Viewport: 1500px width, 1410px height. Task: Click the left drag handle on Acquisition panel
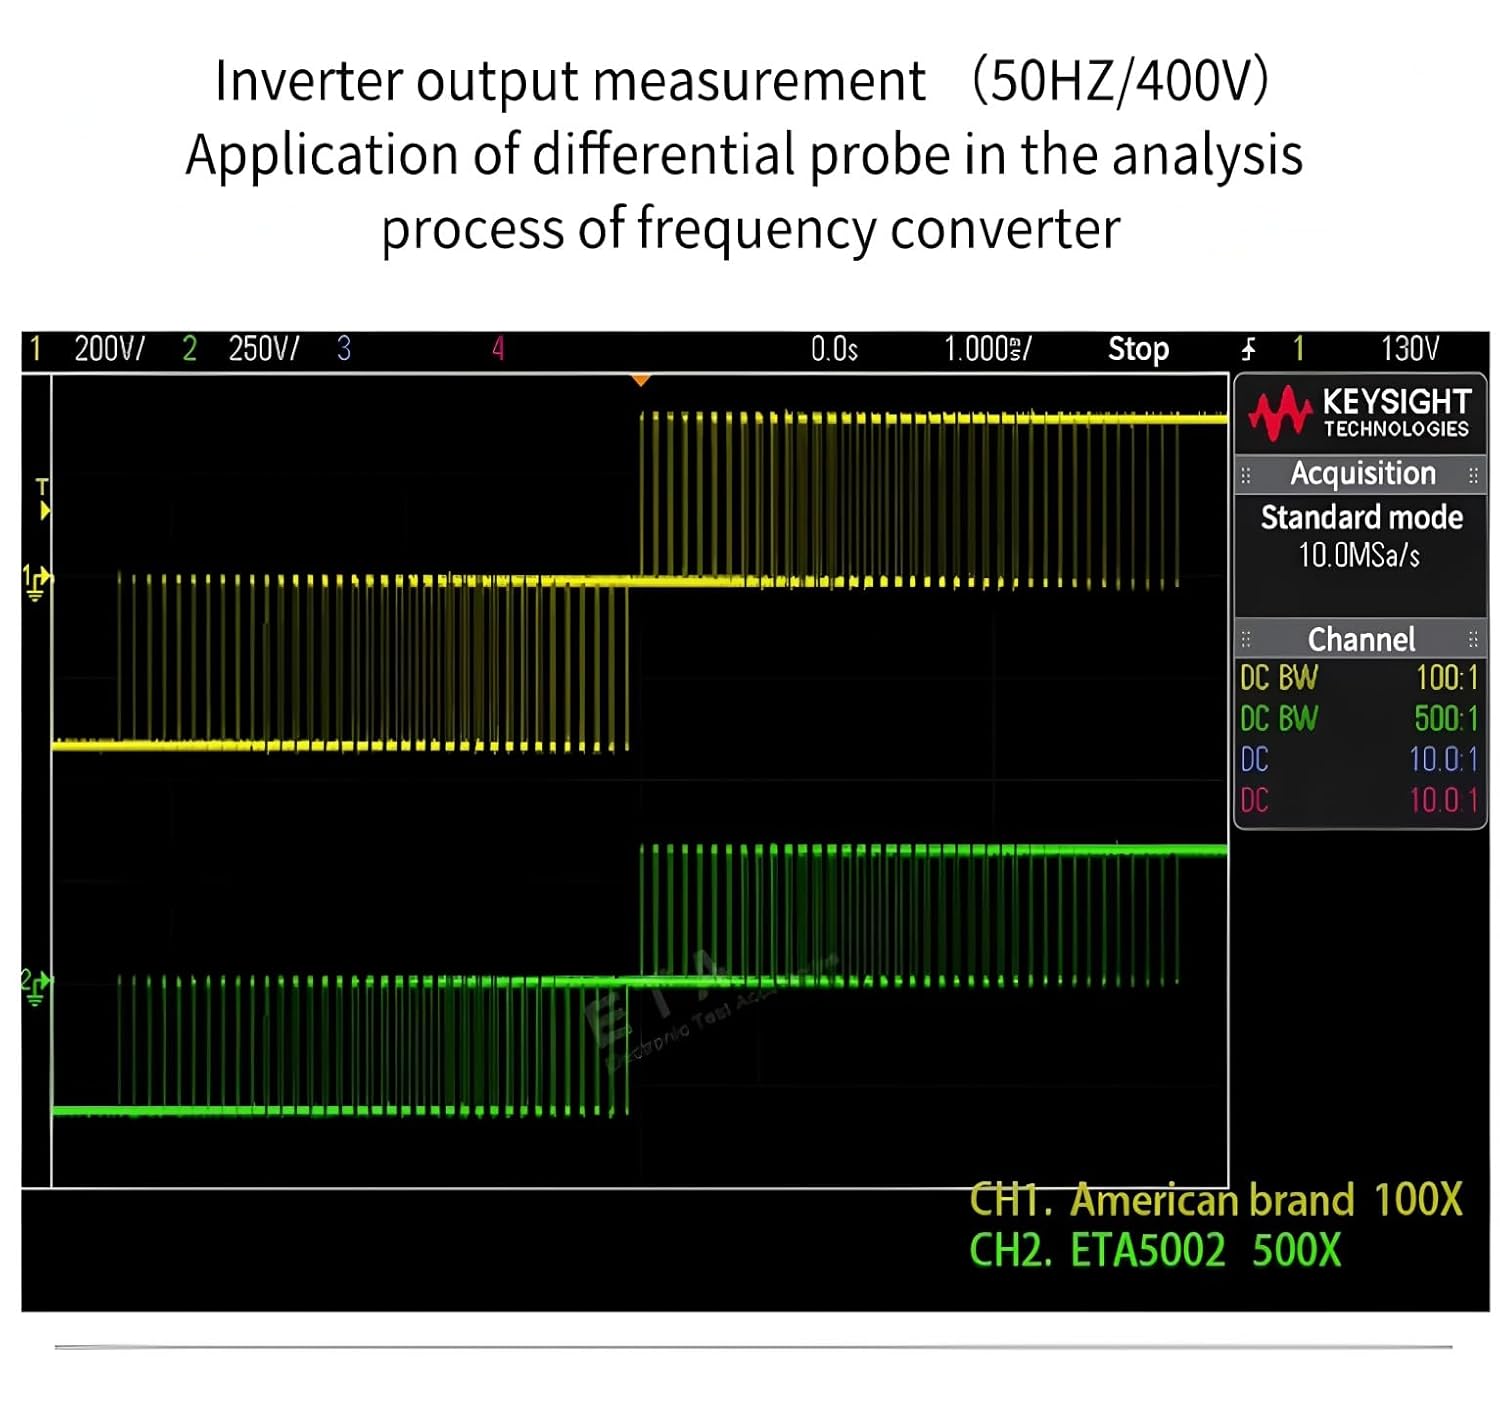(1246, 473)
